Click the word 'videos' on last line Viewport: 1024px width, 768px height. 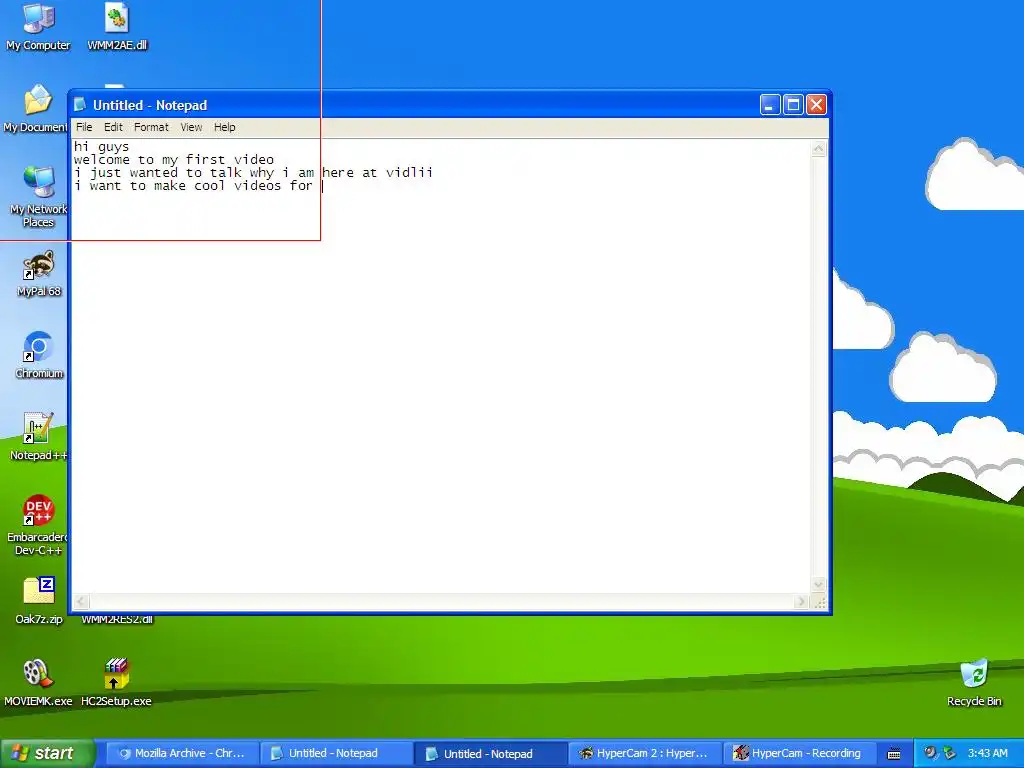(257, 185)
